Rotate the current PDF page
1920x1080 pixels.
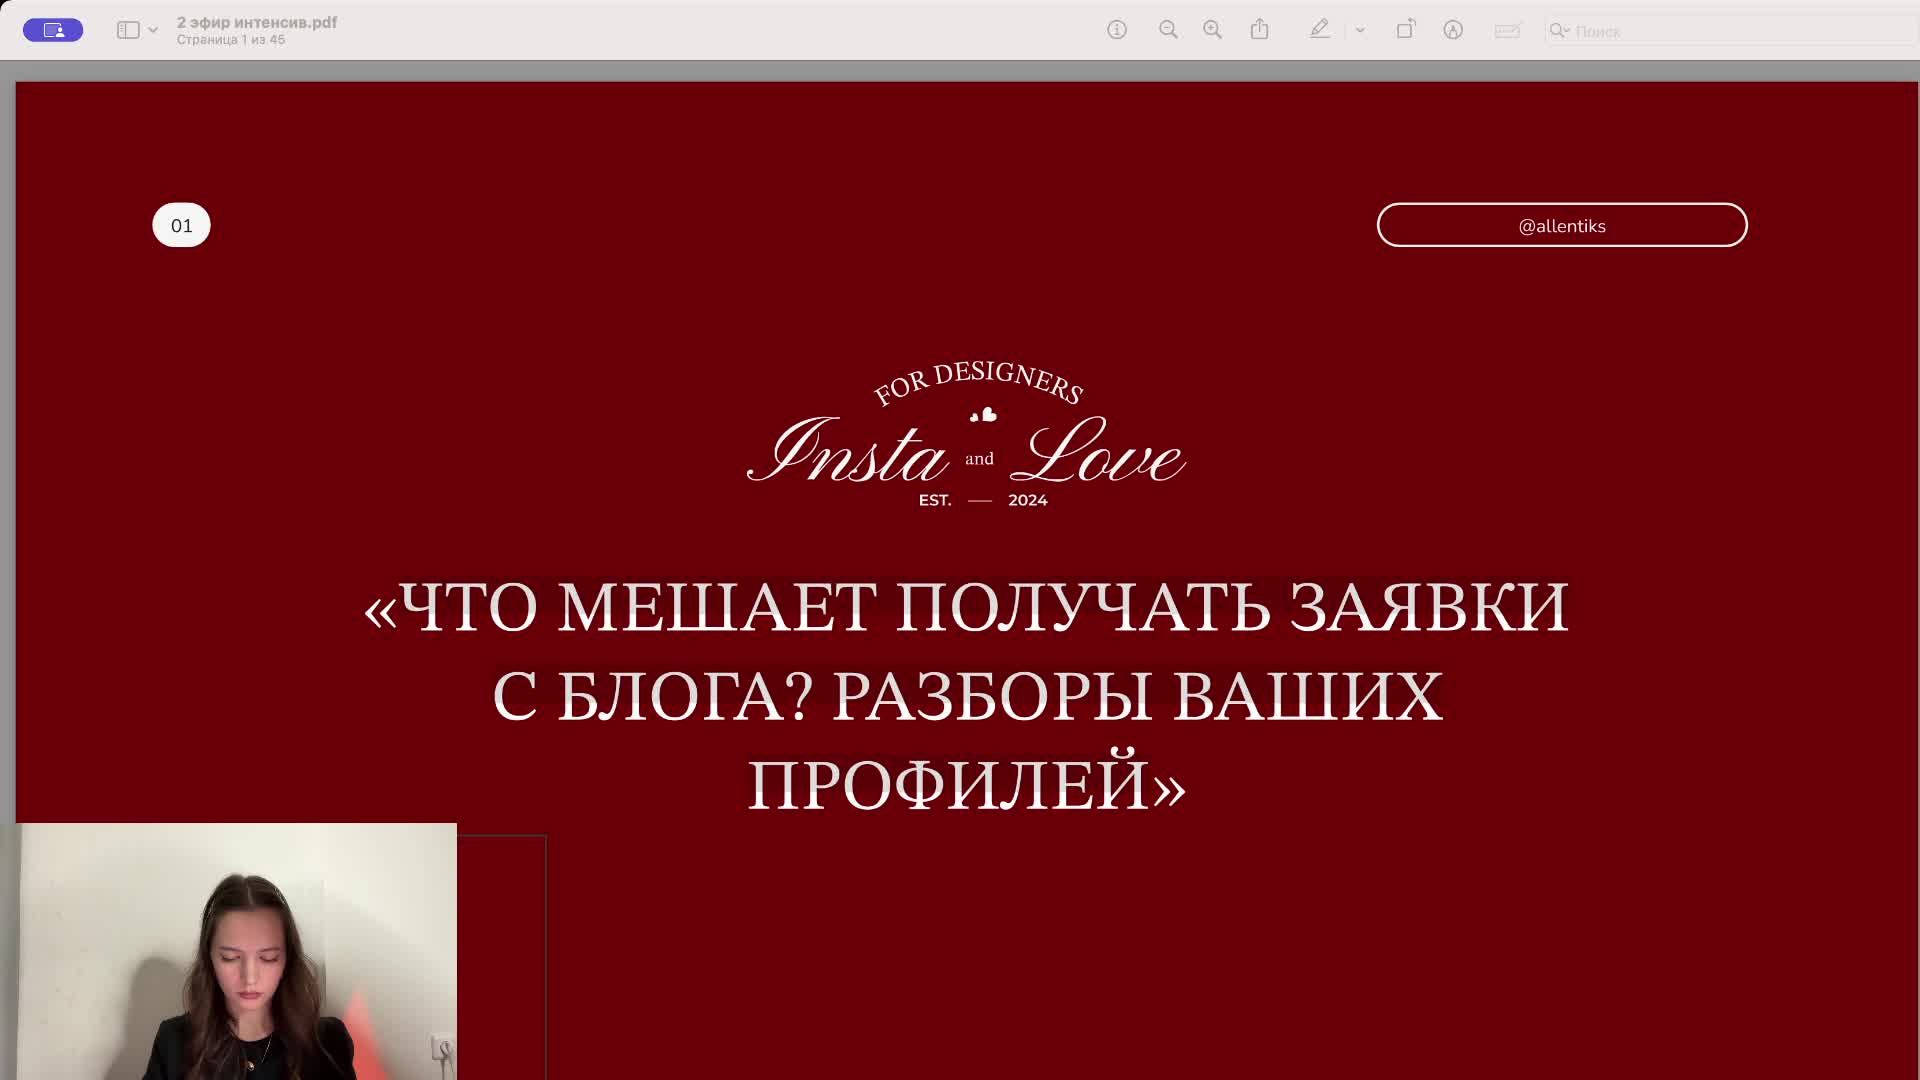click(1406, 30)
